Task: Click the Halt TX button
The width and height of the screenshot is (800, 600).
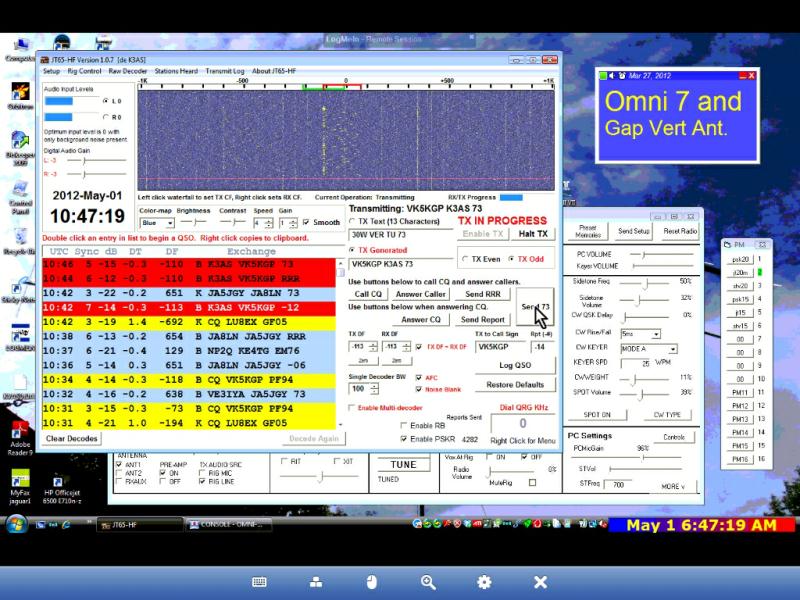Action: click(x=533, y=234)
